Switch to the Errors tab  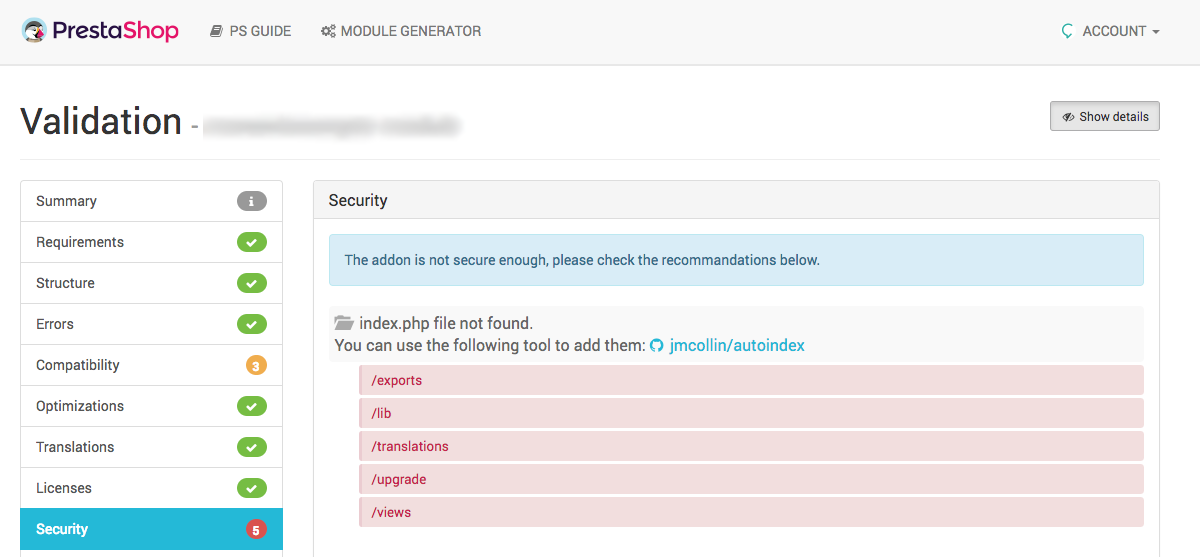click(55, 324)
